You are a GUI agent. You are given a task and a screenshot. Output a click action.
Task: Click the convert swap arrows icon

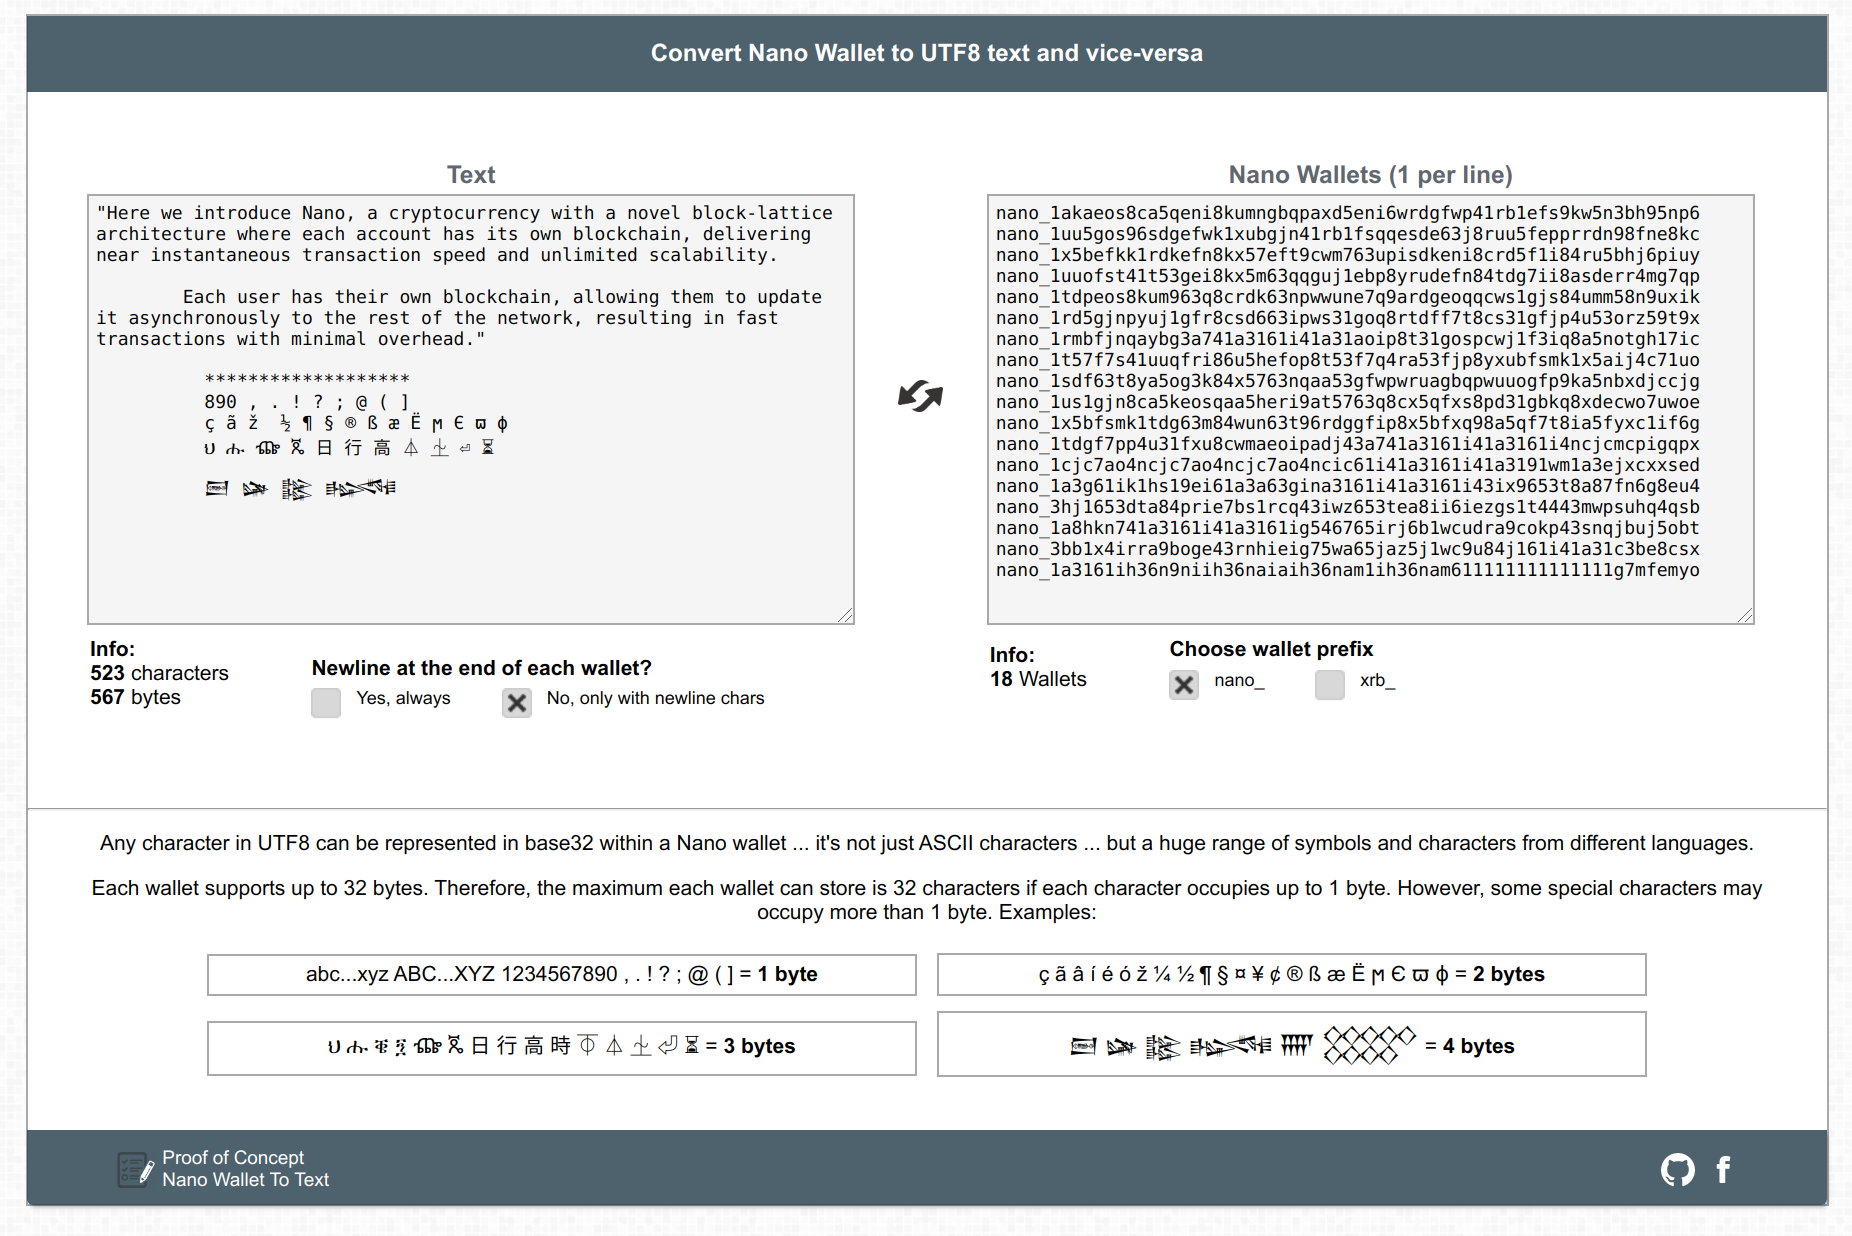tap(920, 396)
